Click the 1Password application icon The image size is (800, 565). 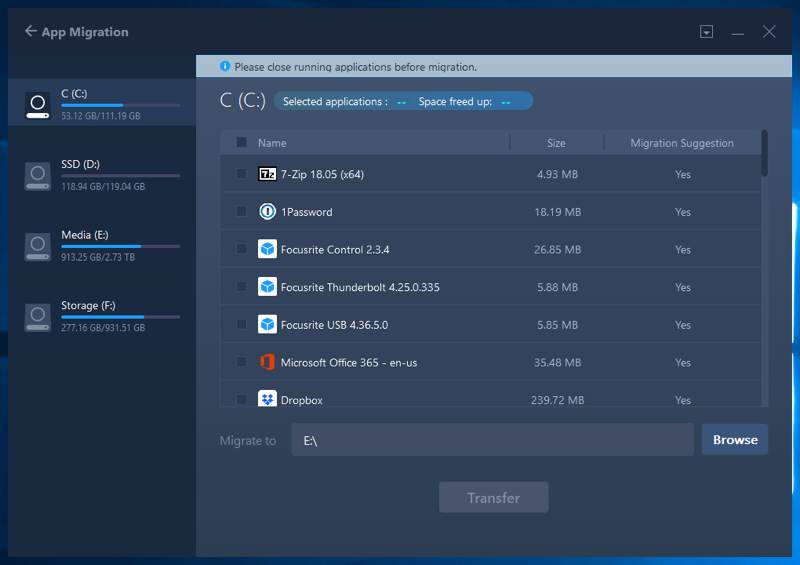point(267,211)
